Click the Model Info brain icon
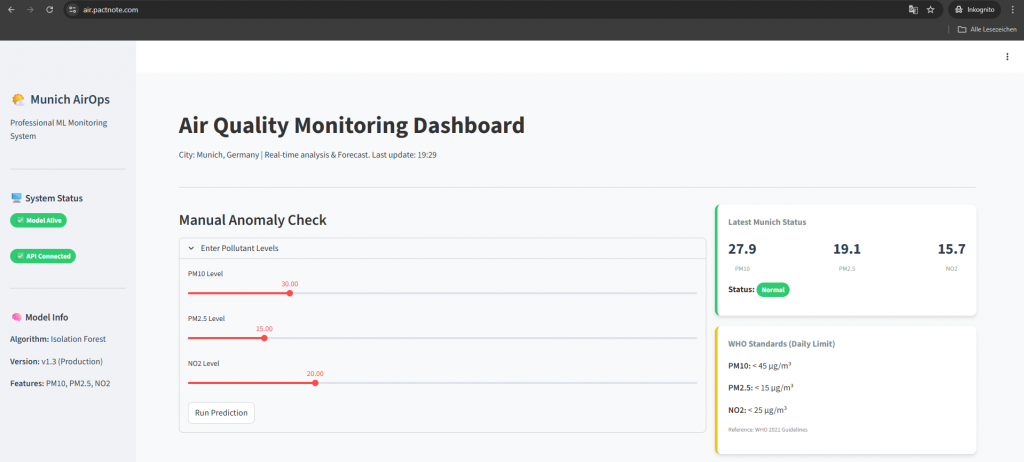This screenshot has width=1024, height=462. click(16, 317)
